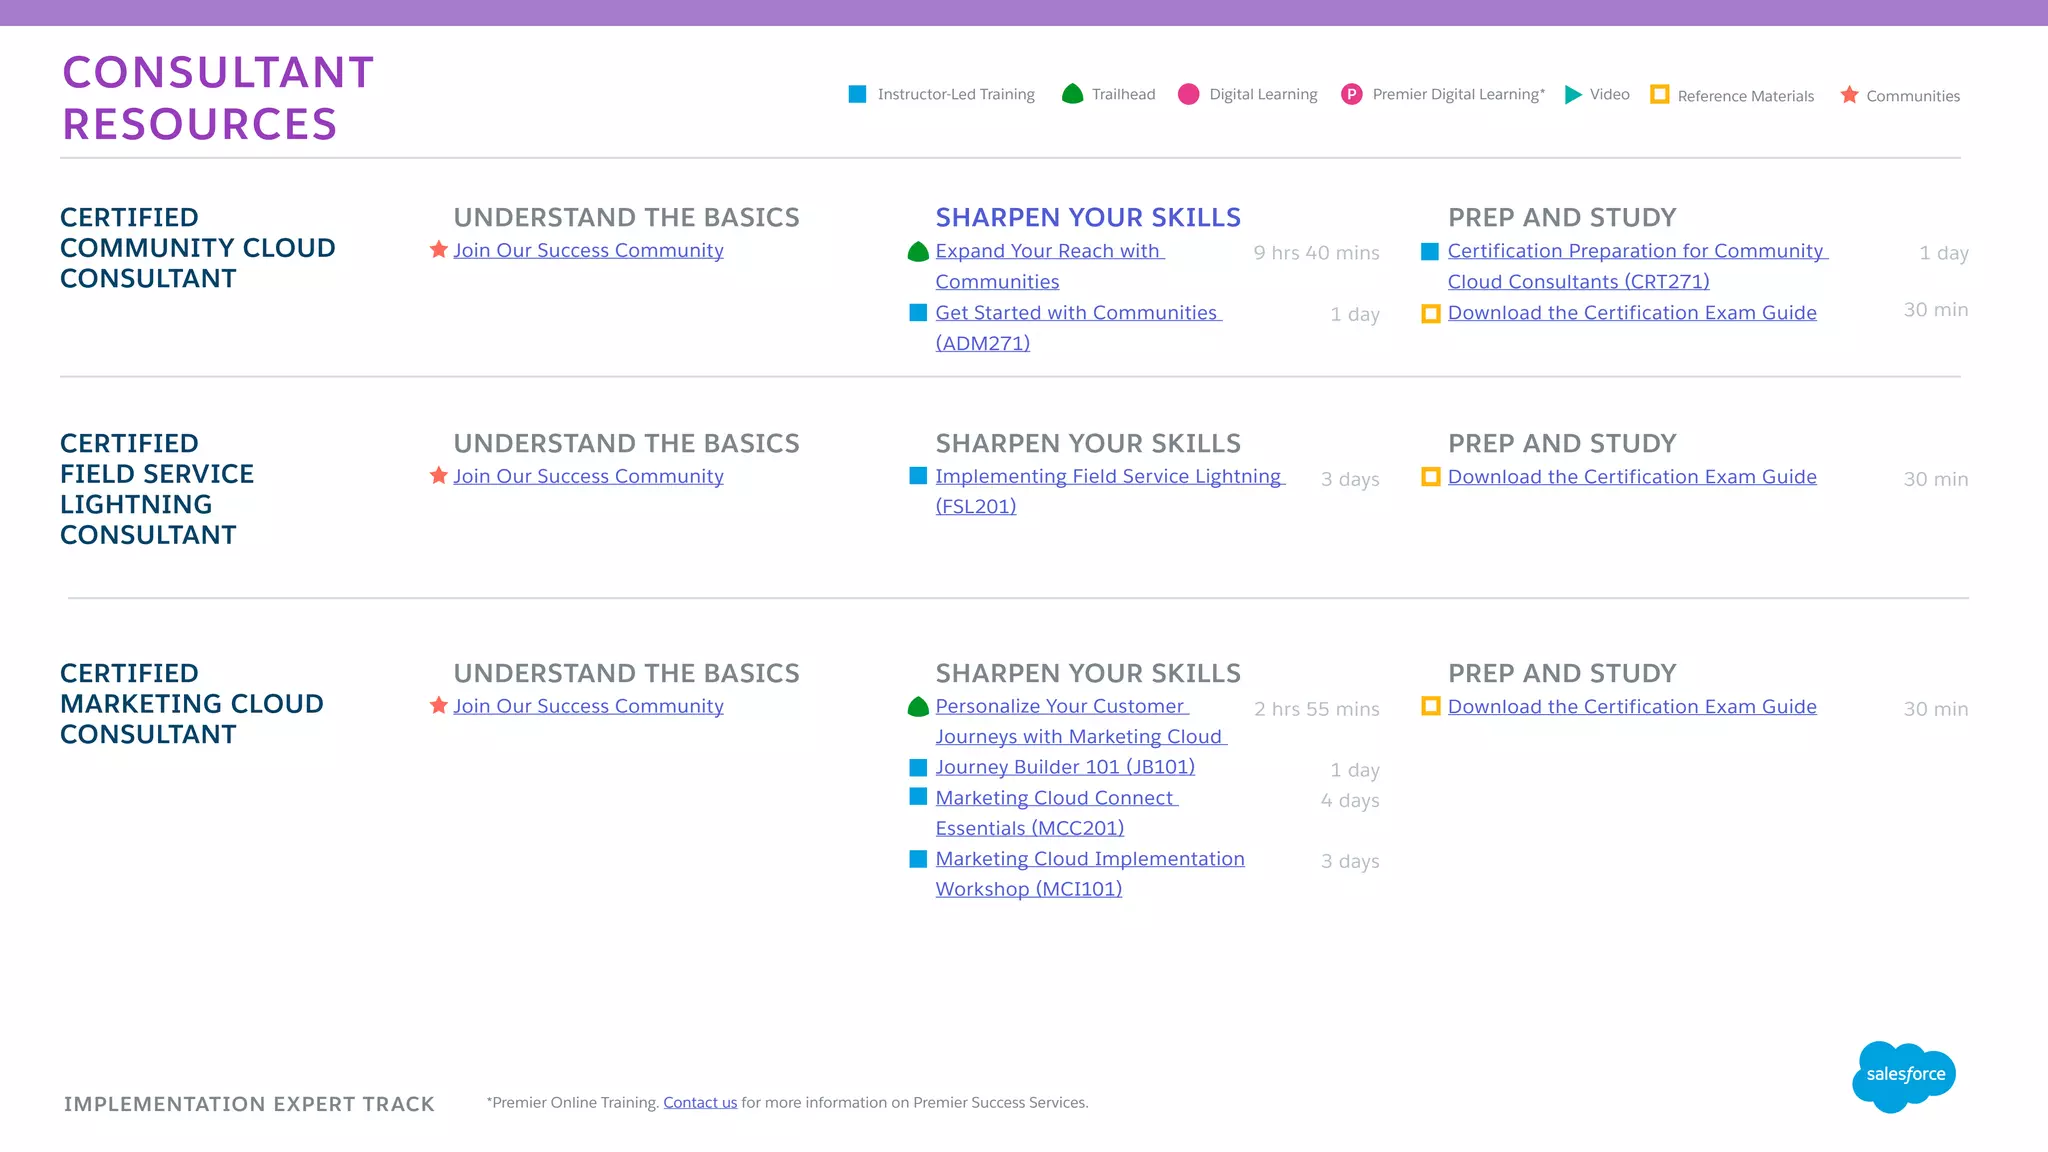
Task: Click blue square beside Marketing Cloud Connect Essentials
Action: [x=918, y=797]
